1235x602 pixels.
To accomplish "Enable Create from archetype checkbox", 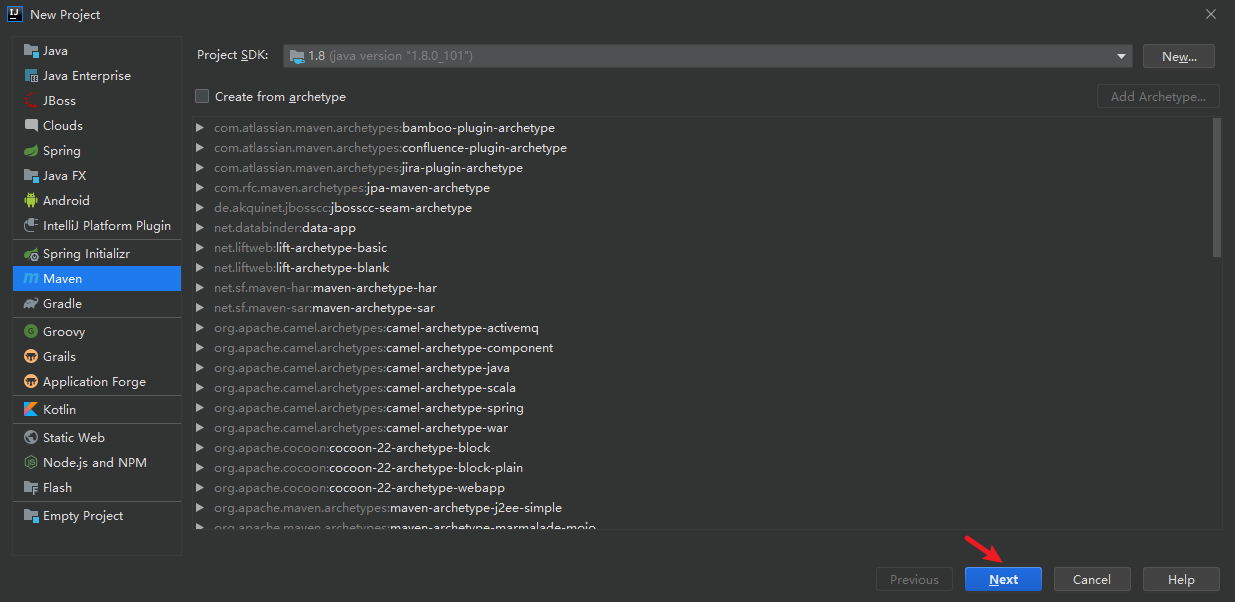I will point(202,97).
